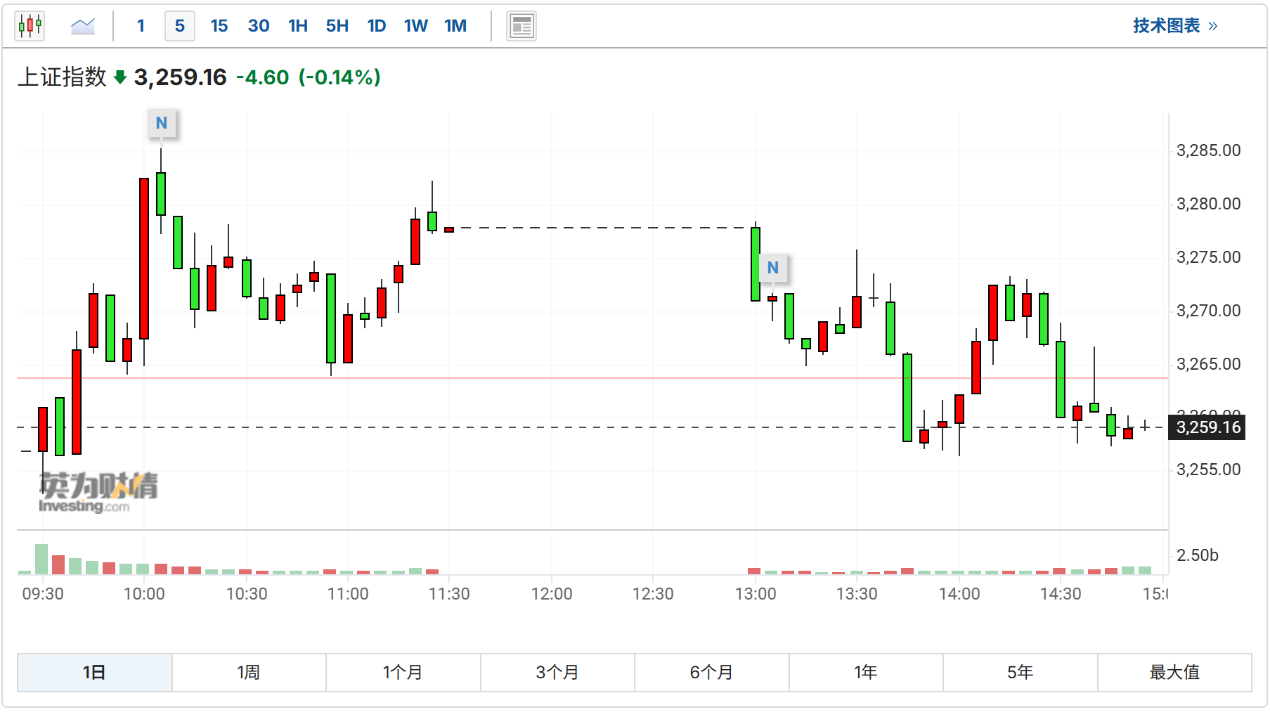Viewport: 1270px width, 712px height.
Task: Set the interval to 1M
Action: [x=455, y=26]
